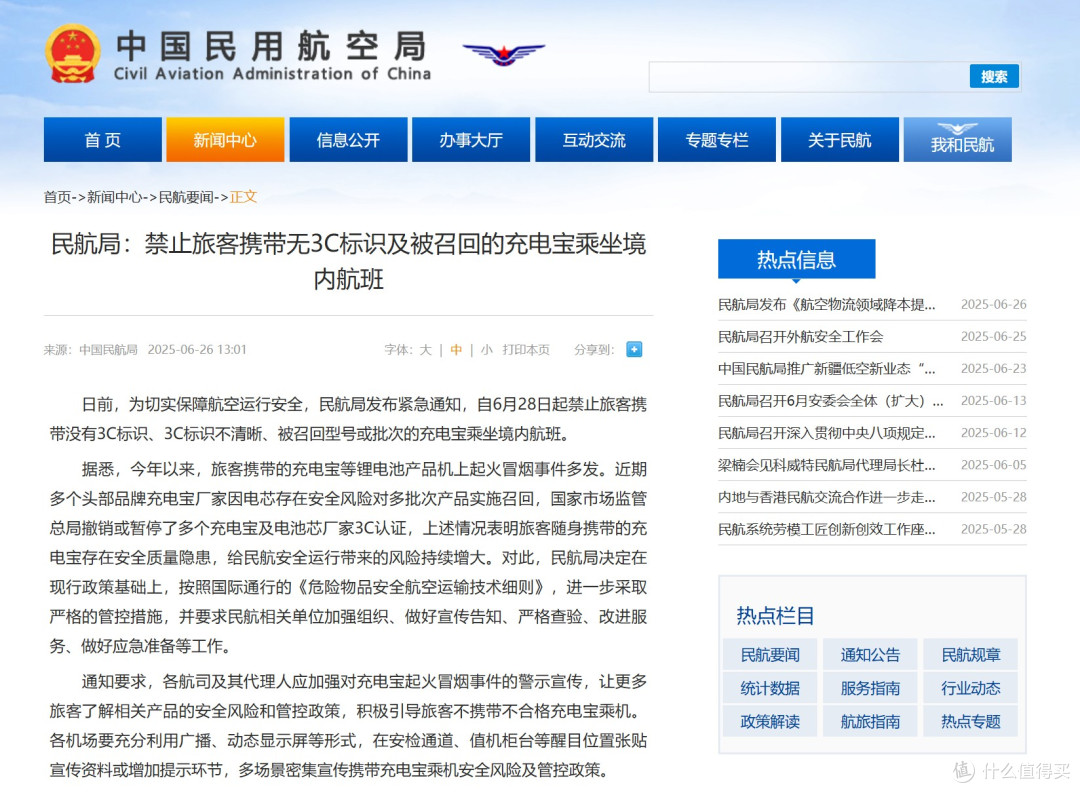Focus the search input field
This screenshot has height=793, width=1080.
(809, 76)
